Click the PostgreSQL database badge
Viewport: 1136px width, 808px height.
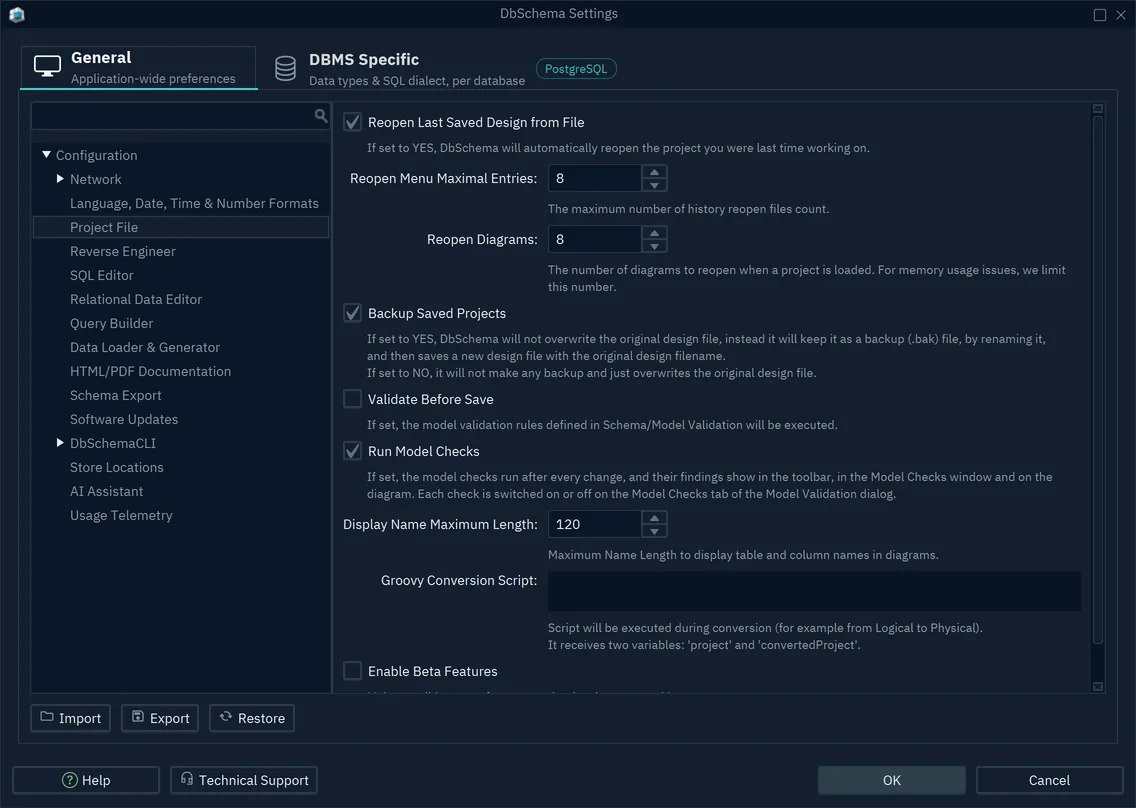tap(576, 69)
